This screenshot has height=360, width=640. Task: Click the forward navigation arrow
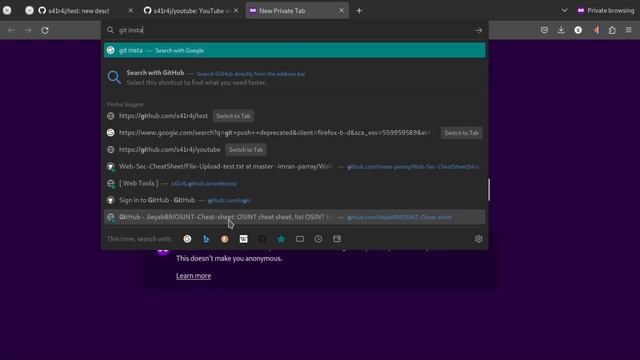[28, 30]
